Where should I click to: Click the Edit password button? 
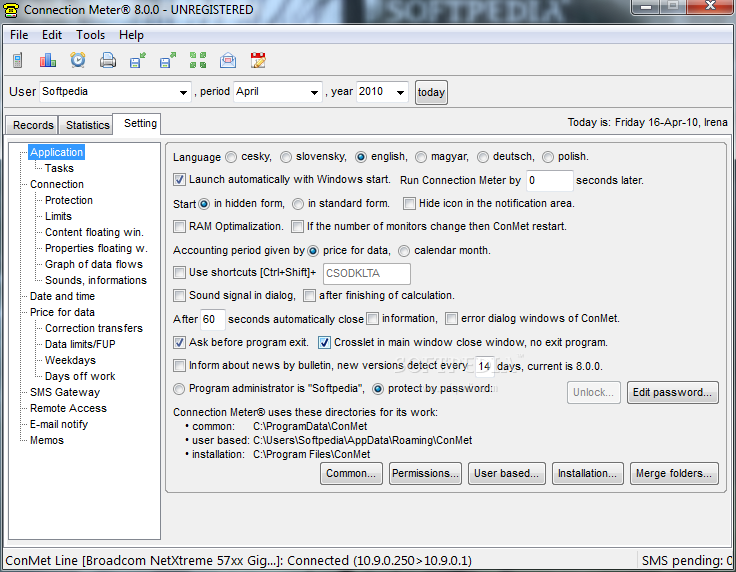672,392
